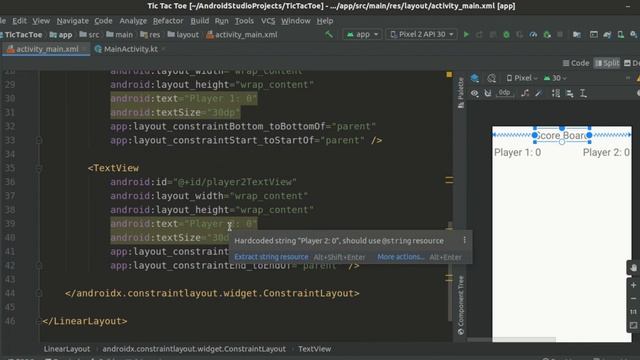Image resolution: width=640 pixels, height=360 pixels.
Task: Zoom out the preview with minus button
Action: [633, 298]
